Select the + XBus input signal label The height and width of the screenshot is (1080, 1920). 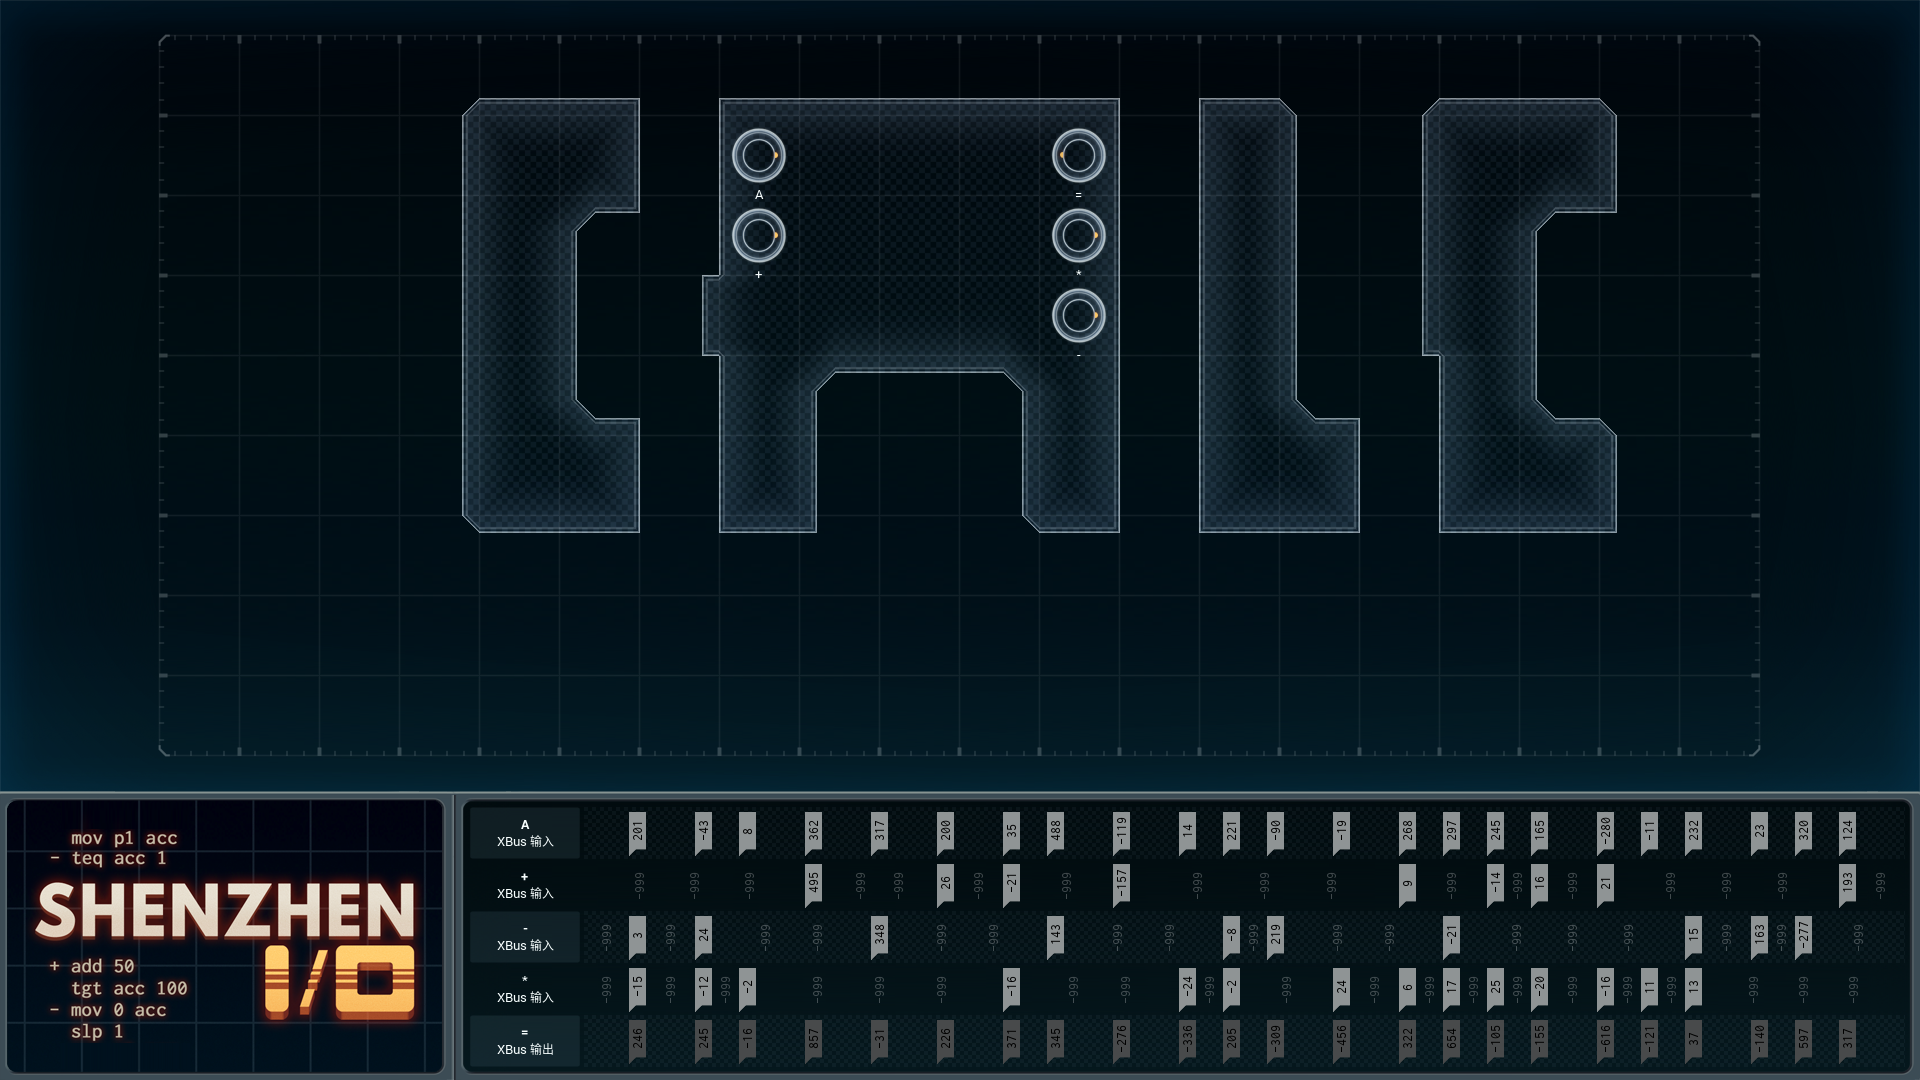(x=525, y=885)
